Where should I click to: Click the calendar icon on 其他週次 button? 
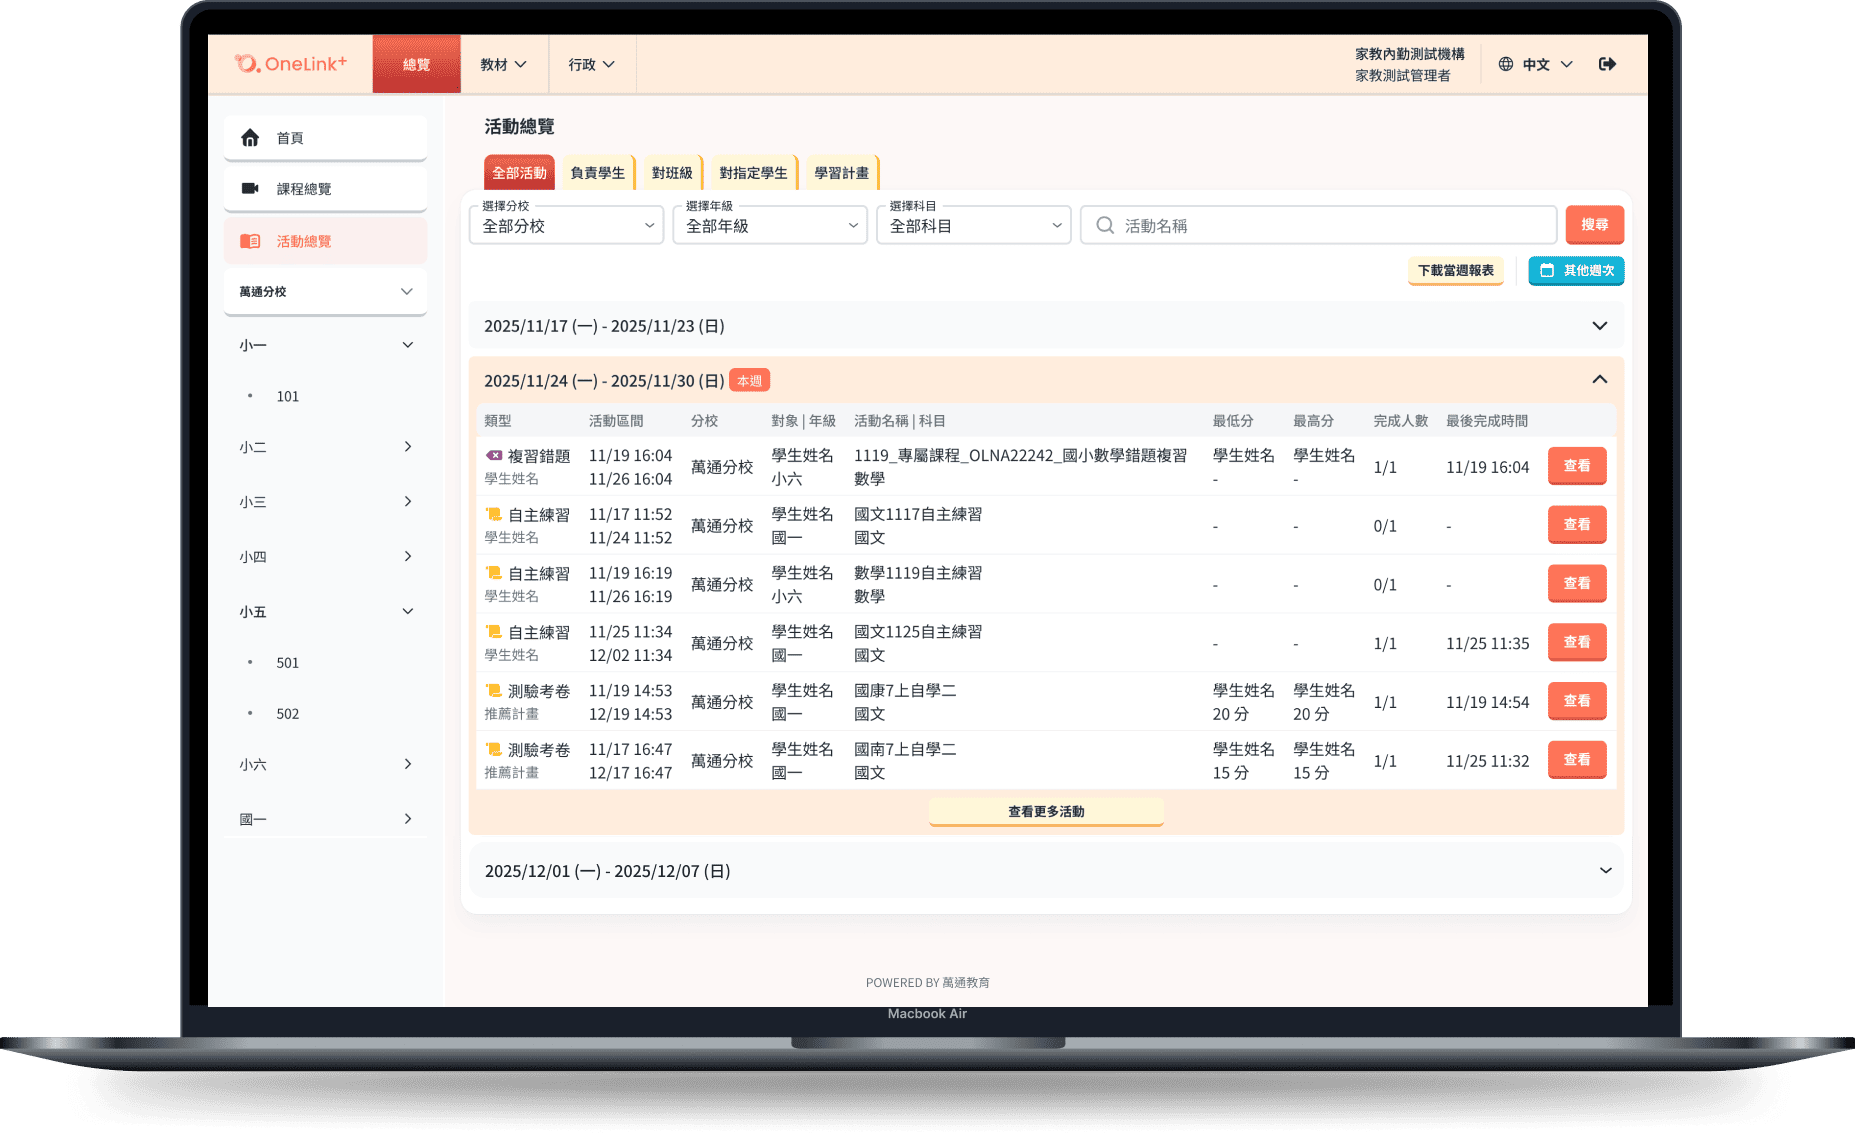1547,271
